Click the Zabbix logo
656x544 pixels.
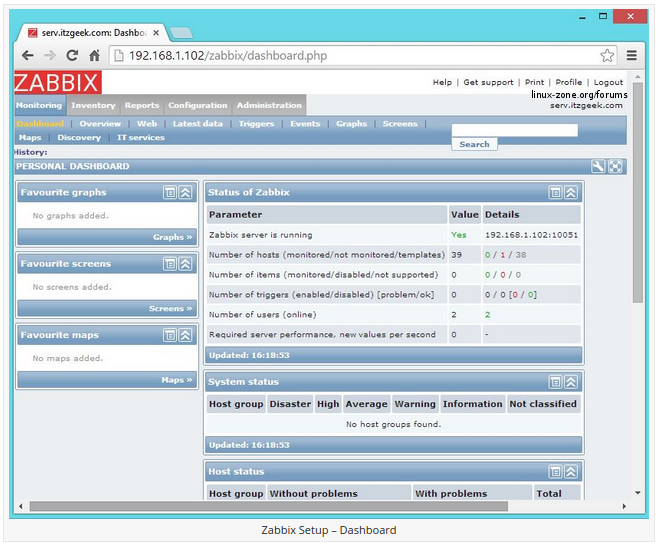coord(57,82)
